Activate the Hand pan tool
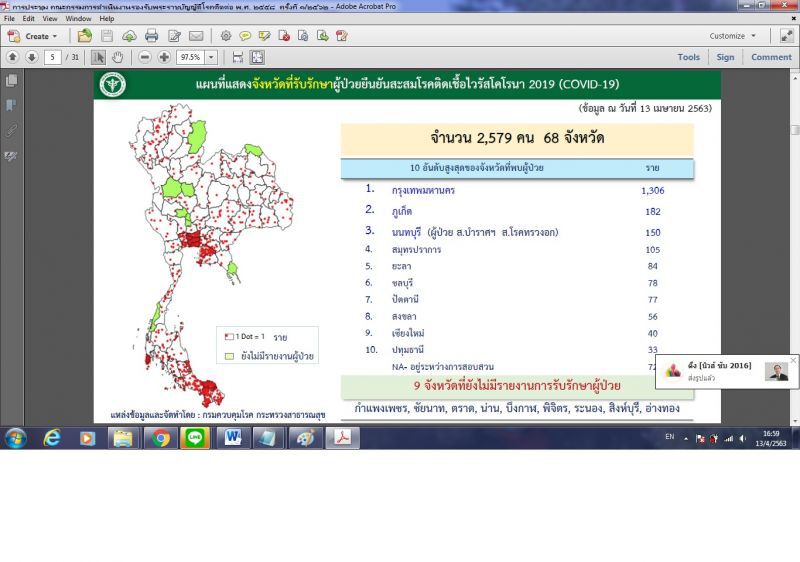800x562 pixels. point(117,57)
